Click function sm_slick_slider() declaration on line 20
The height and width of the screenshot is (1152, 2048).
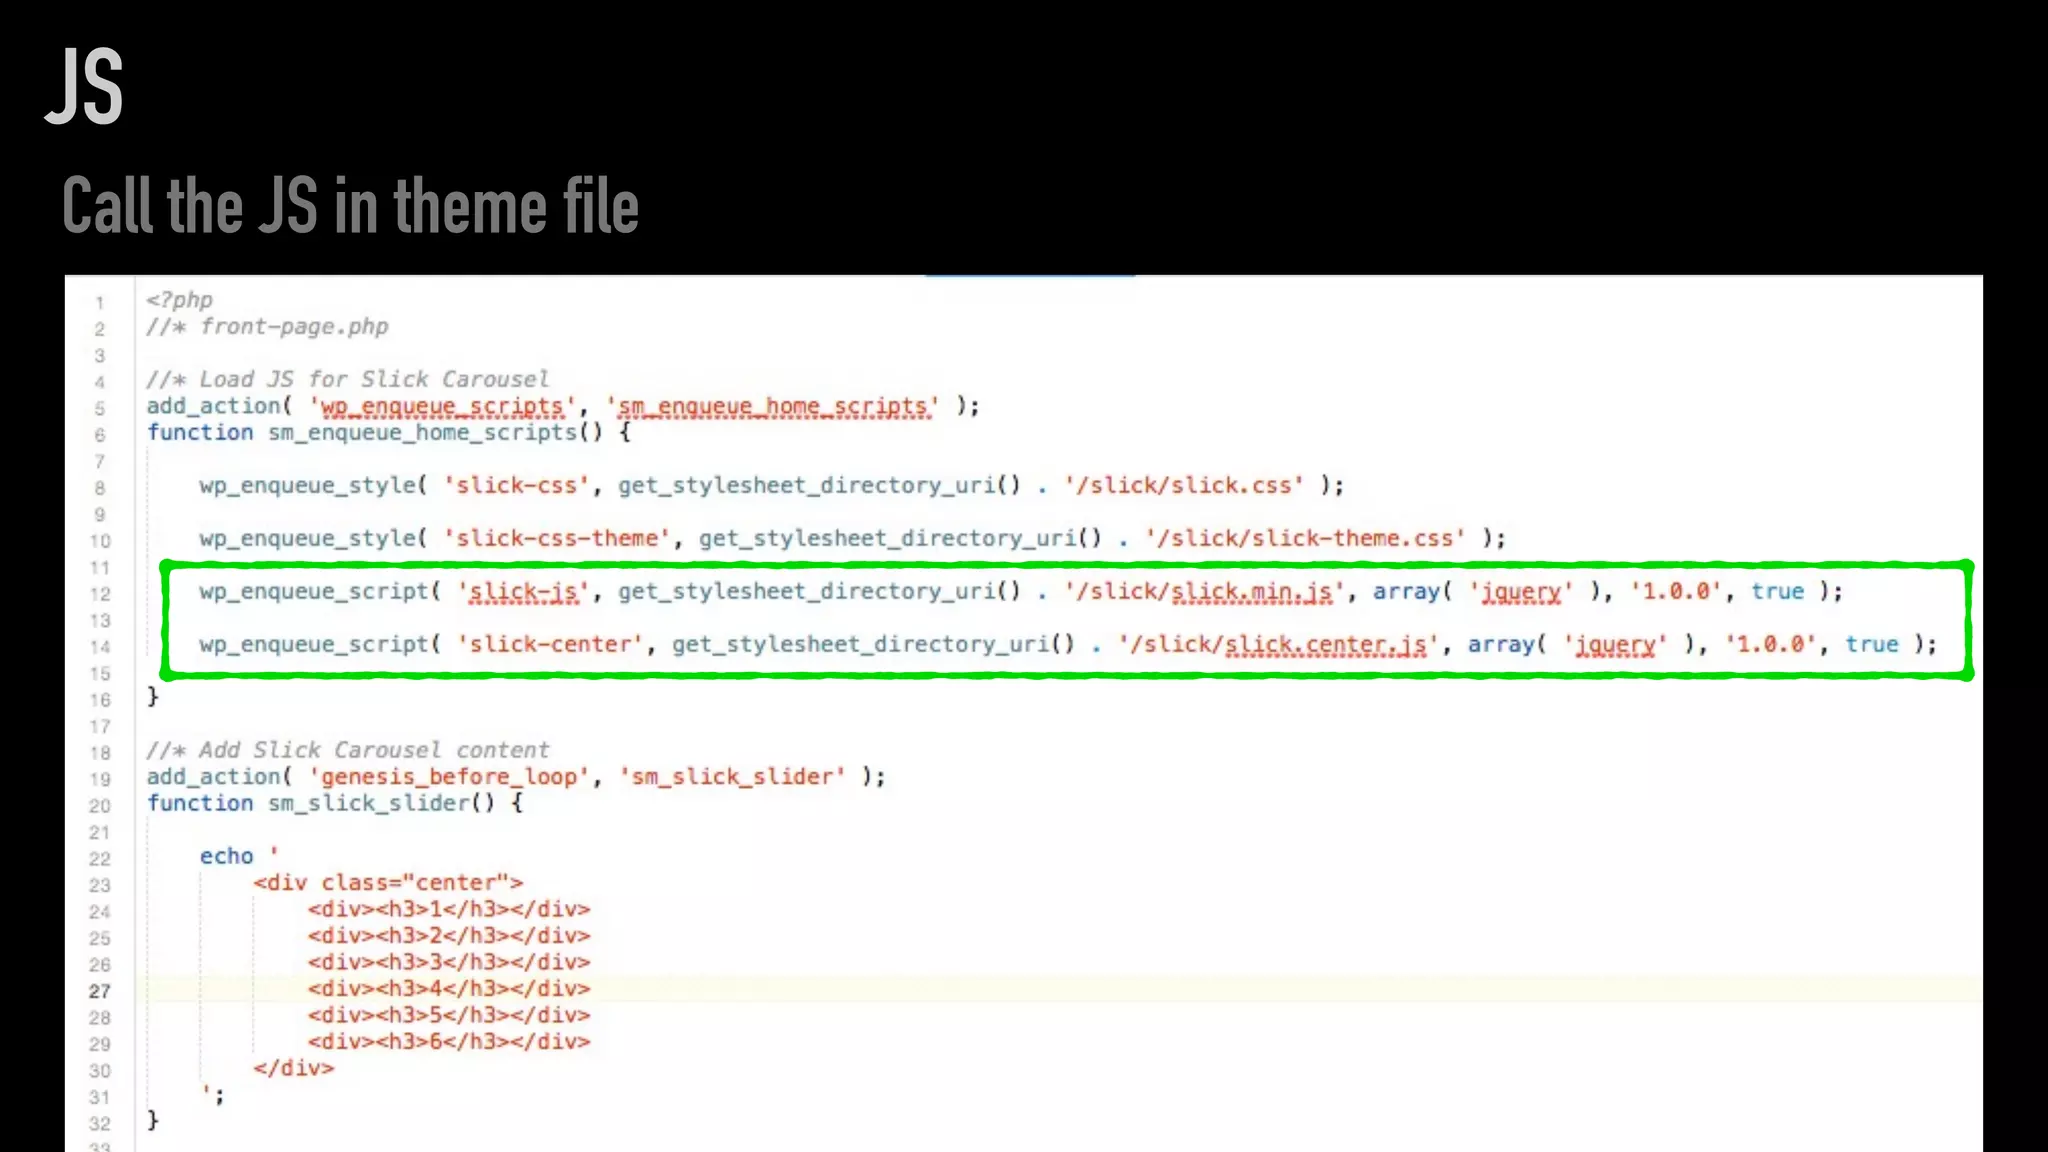click(335, 803)
